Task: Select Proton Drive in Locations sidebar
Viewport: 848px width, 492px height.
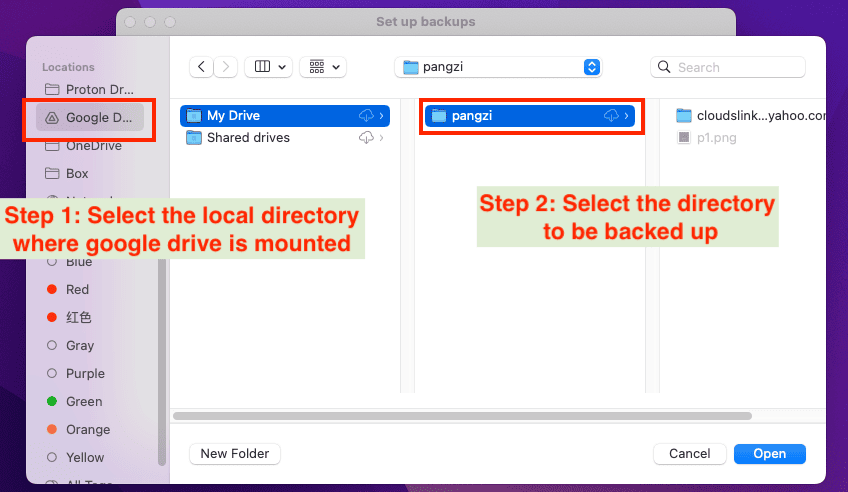Action: 90,89
